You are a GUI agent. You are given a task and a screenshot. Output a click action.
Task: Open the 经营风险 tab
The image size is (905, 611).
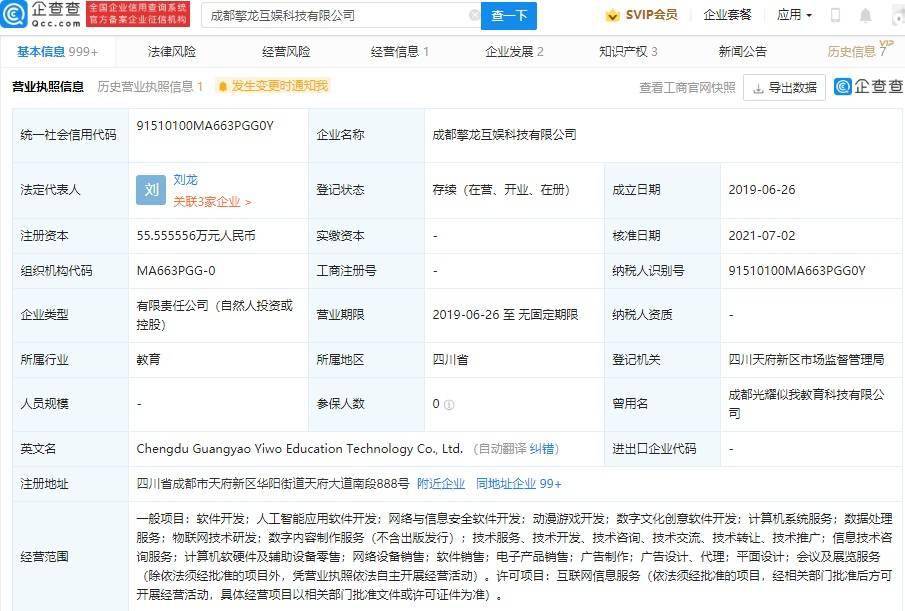tap(286, 52)
